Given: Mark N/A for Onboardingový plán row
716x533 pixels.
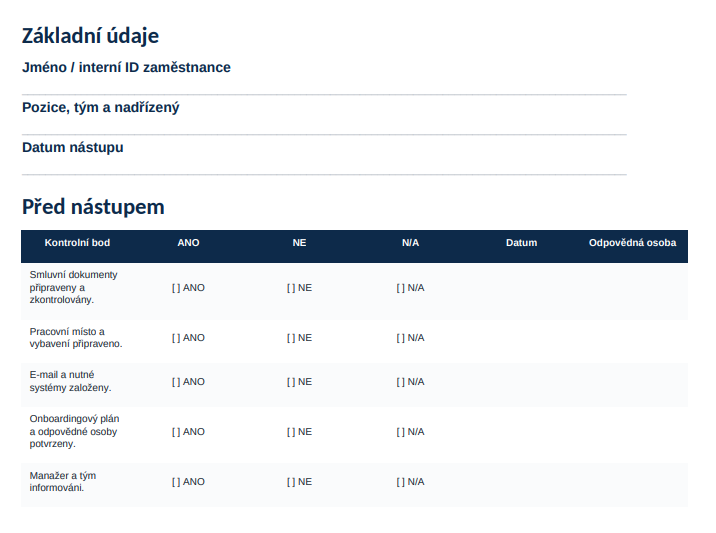Looking at the screenshot, I should coord(410,432).
